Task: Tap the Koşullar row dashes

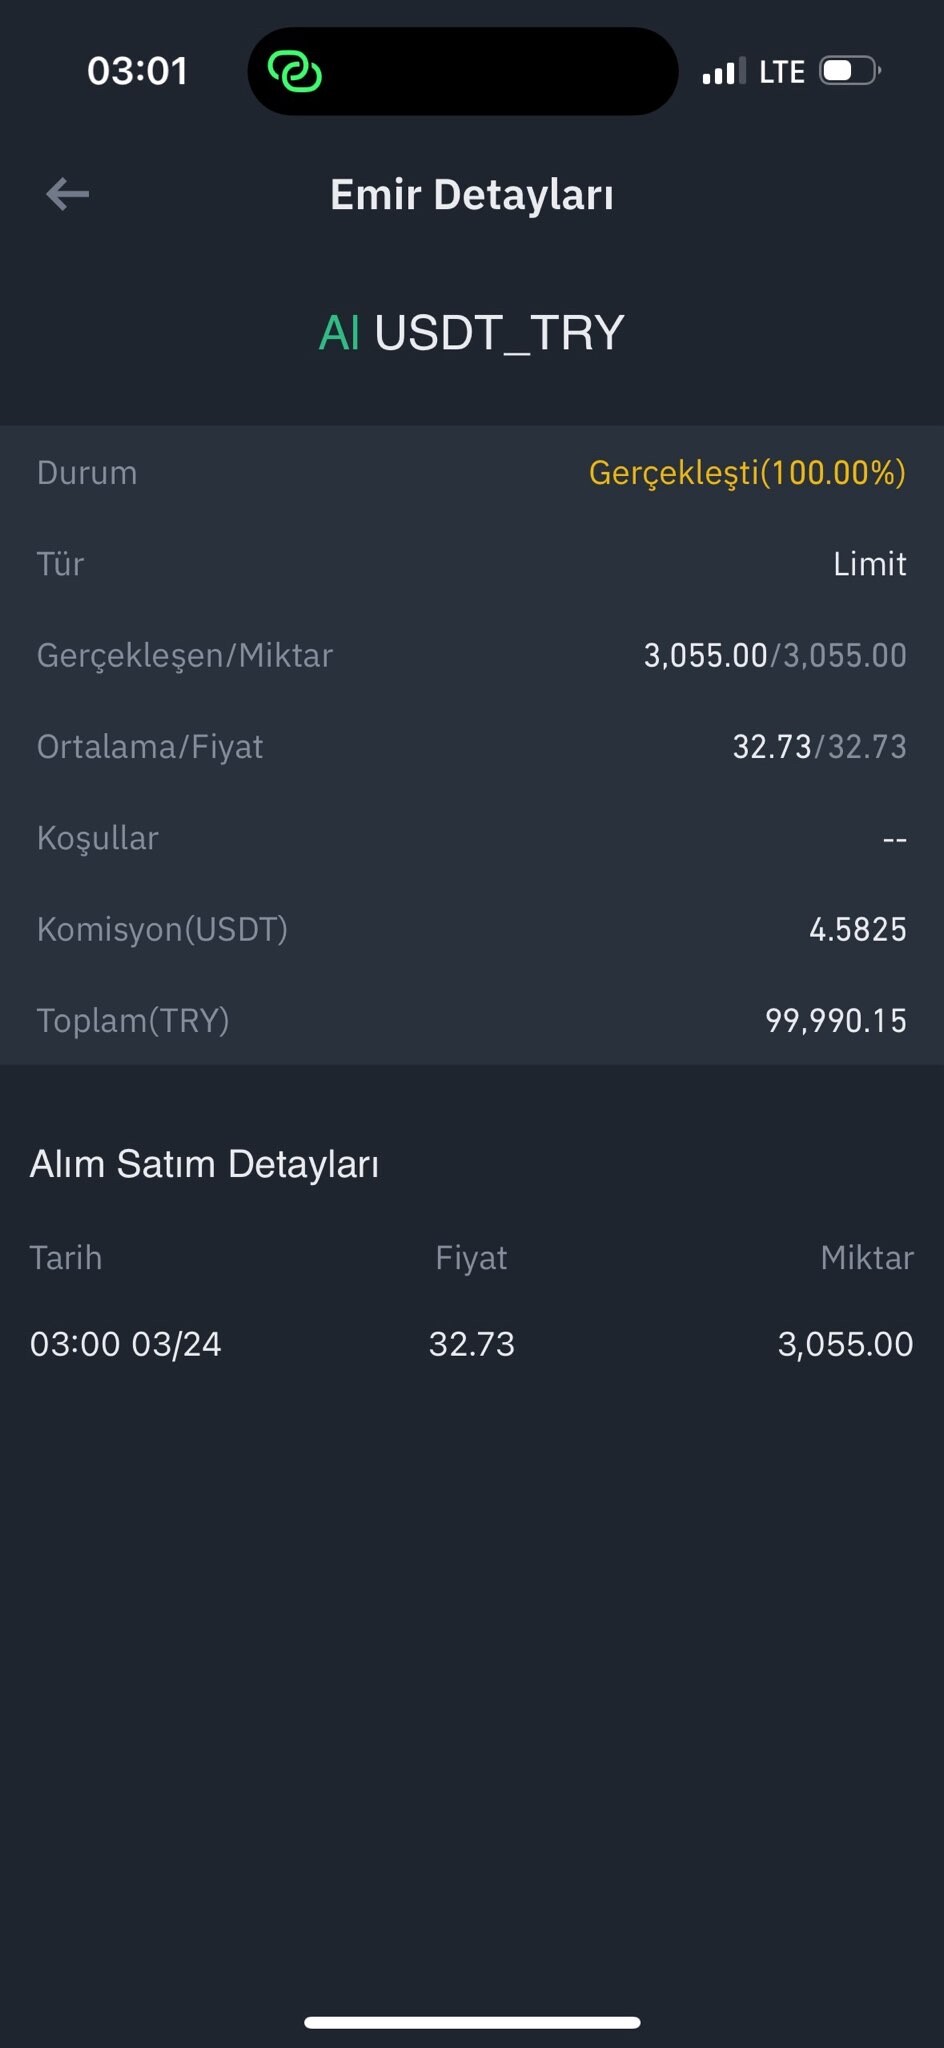Action: tap(895, 840)
